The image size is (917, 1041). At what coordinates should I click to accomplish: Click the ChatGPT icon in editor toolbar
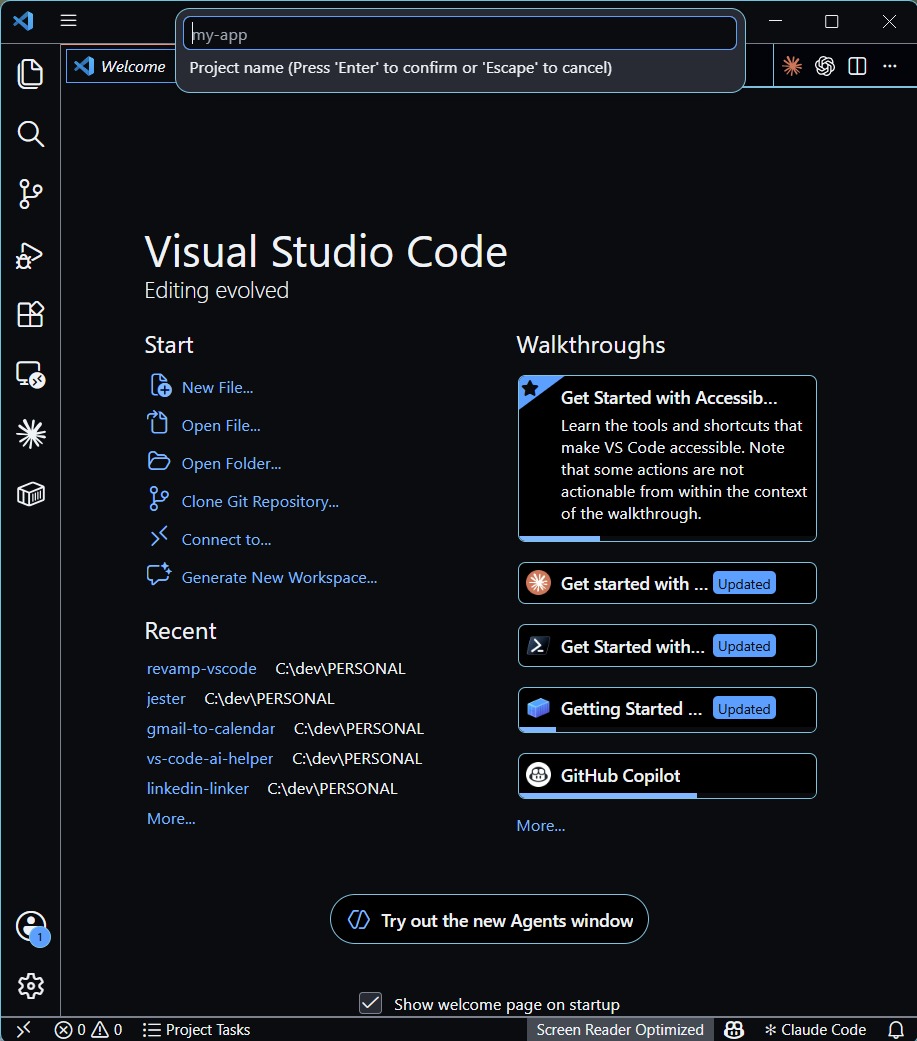pyautogui.click(x=825, y=66)
